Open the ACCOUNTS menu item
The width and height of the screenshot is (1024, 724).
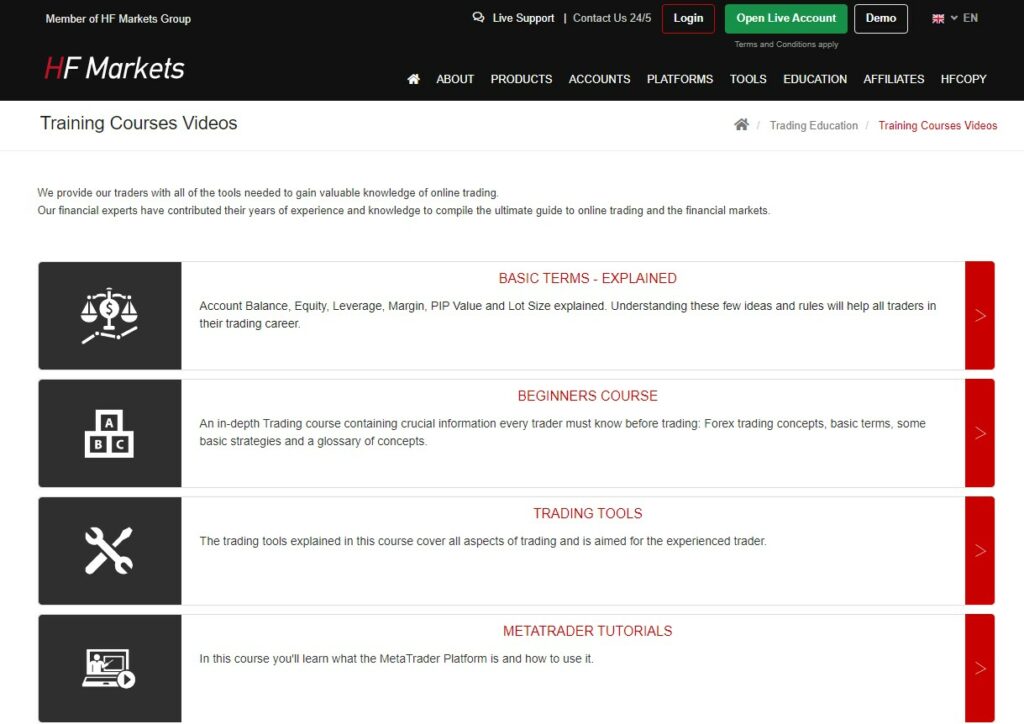pos(599,79)
